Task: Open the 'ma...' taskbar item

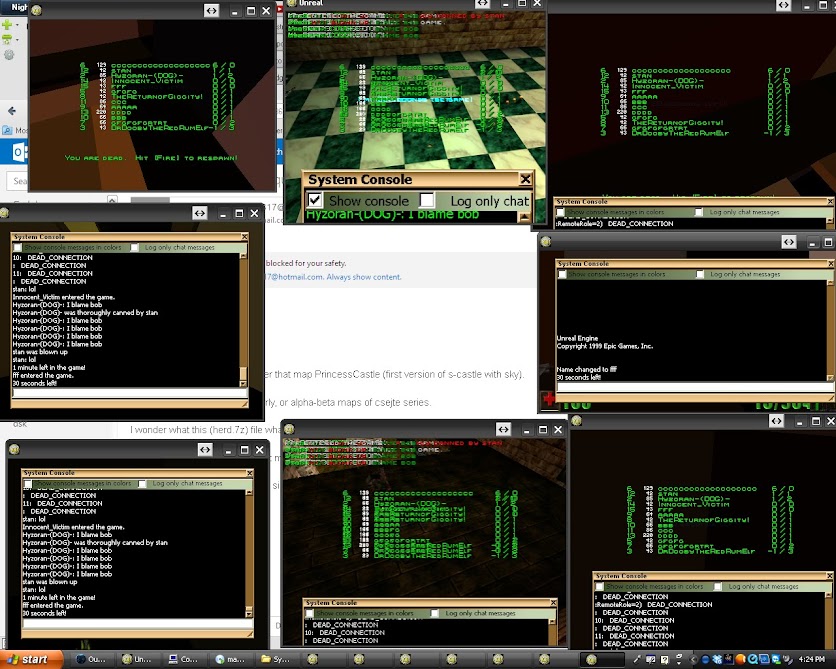Action: (230, 659)
